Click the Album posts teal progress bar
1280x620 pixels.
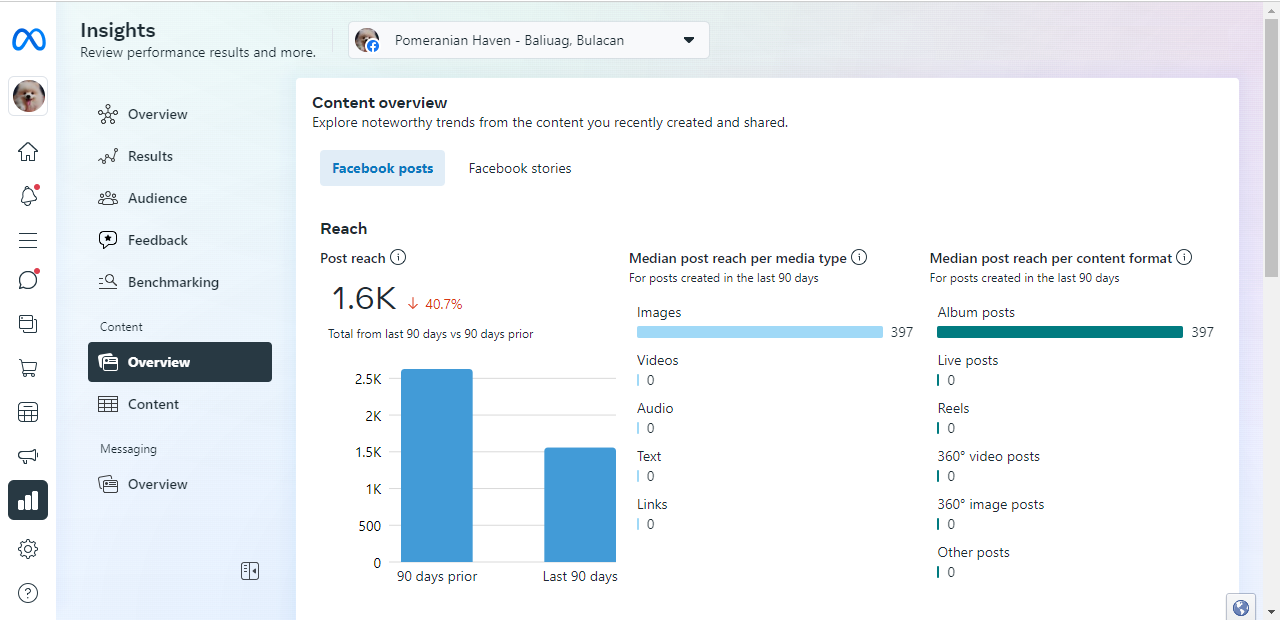[1060, 332]
